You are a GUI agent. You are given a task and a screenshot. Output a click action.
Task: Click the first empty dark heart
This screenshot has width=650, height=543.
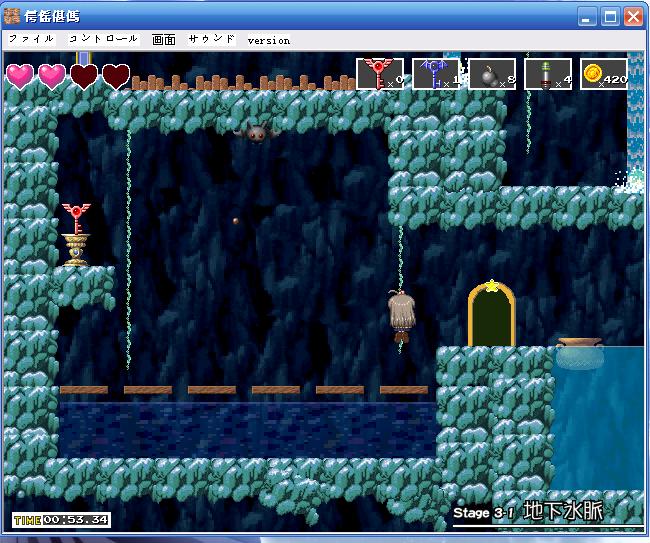click(84, 76)
